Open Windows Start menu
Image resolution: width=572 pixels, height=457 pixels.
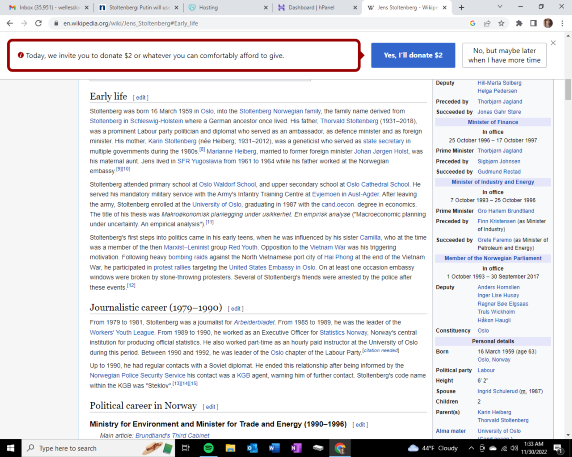10,448
